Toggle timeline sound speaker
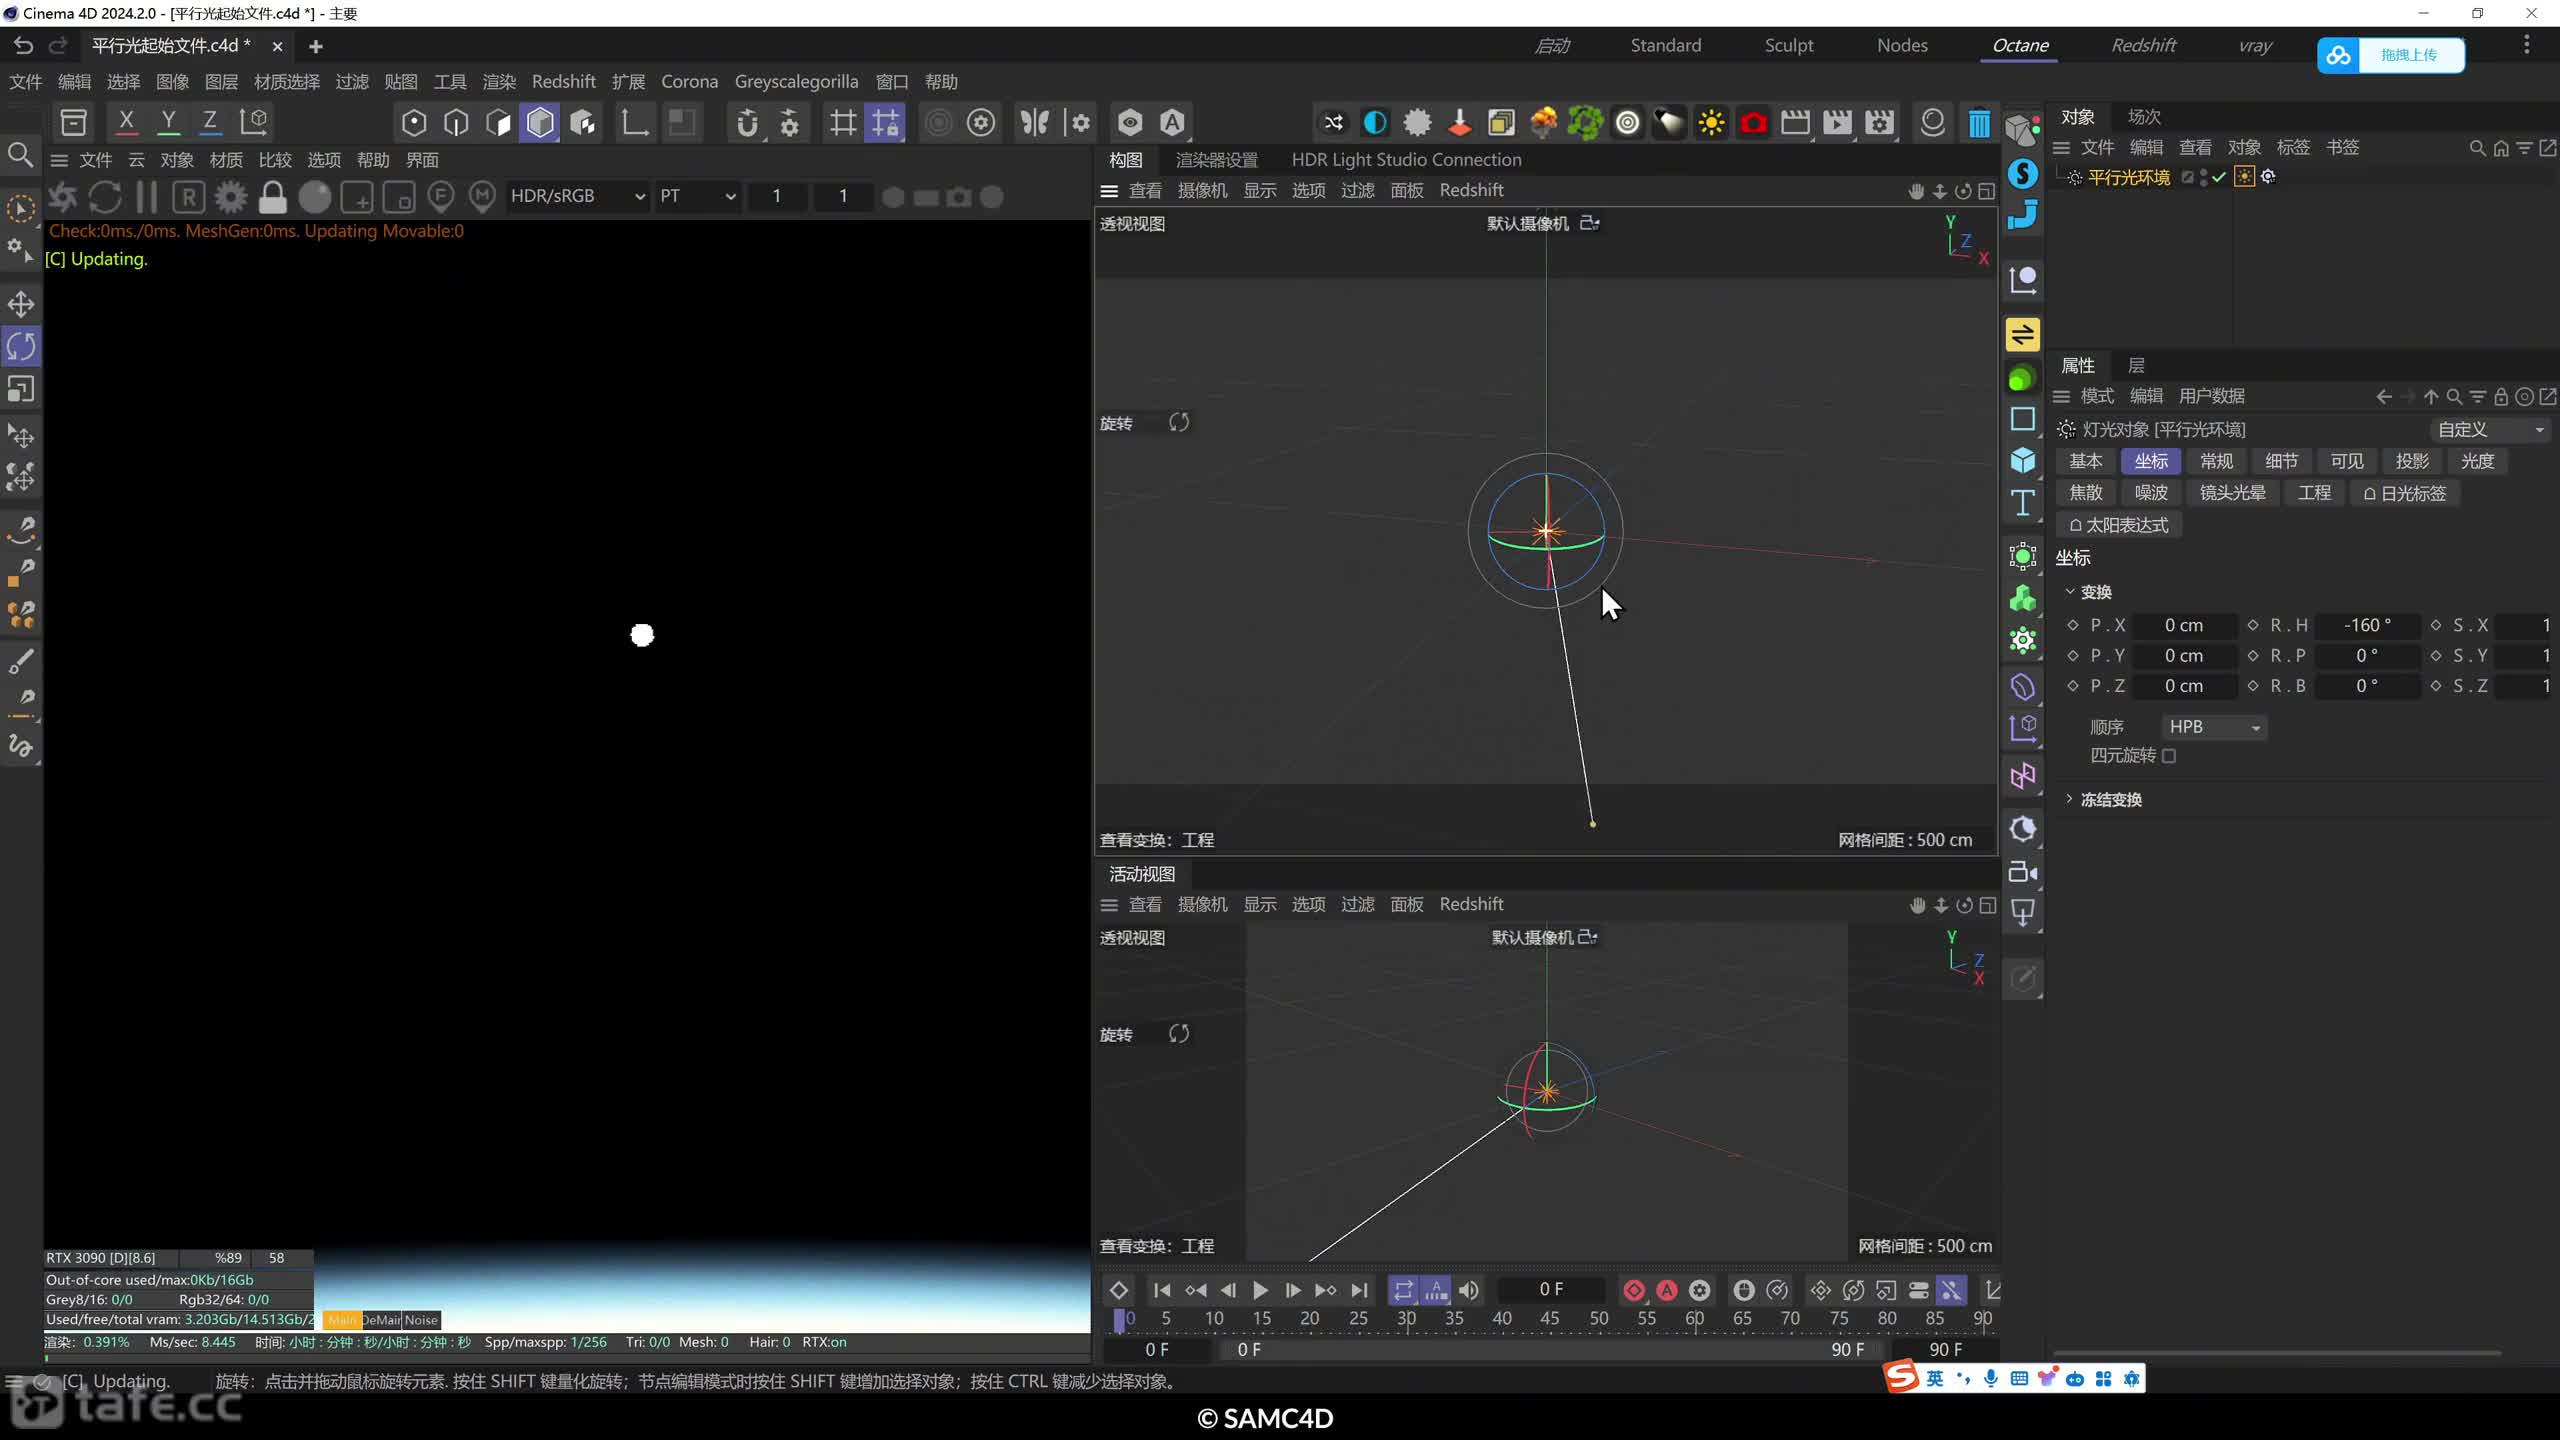 1469,1290
